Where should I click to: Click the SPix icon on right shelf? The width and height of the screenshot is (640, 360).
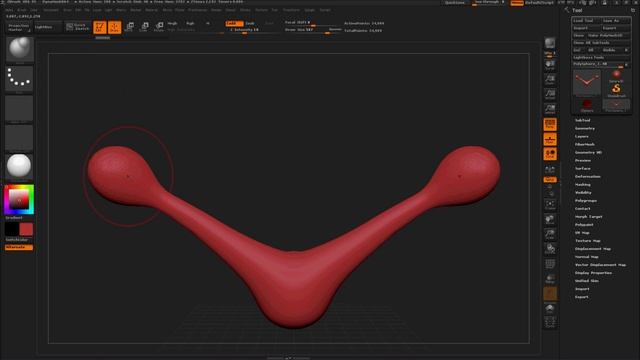click(x=550, y=53)
